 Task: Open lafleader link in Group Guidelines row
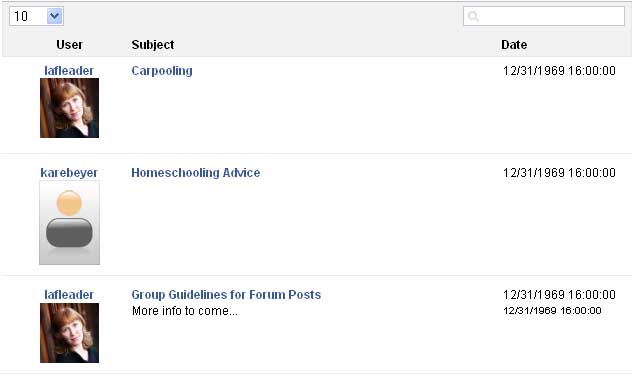coord(69,295)
